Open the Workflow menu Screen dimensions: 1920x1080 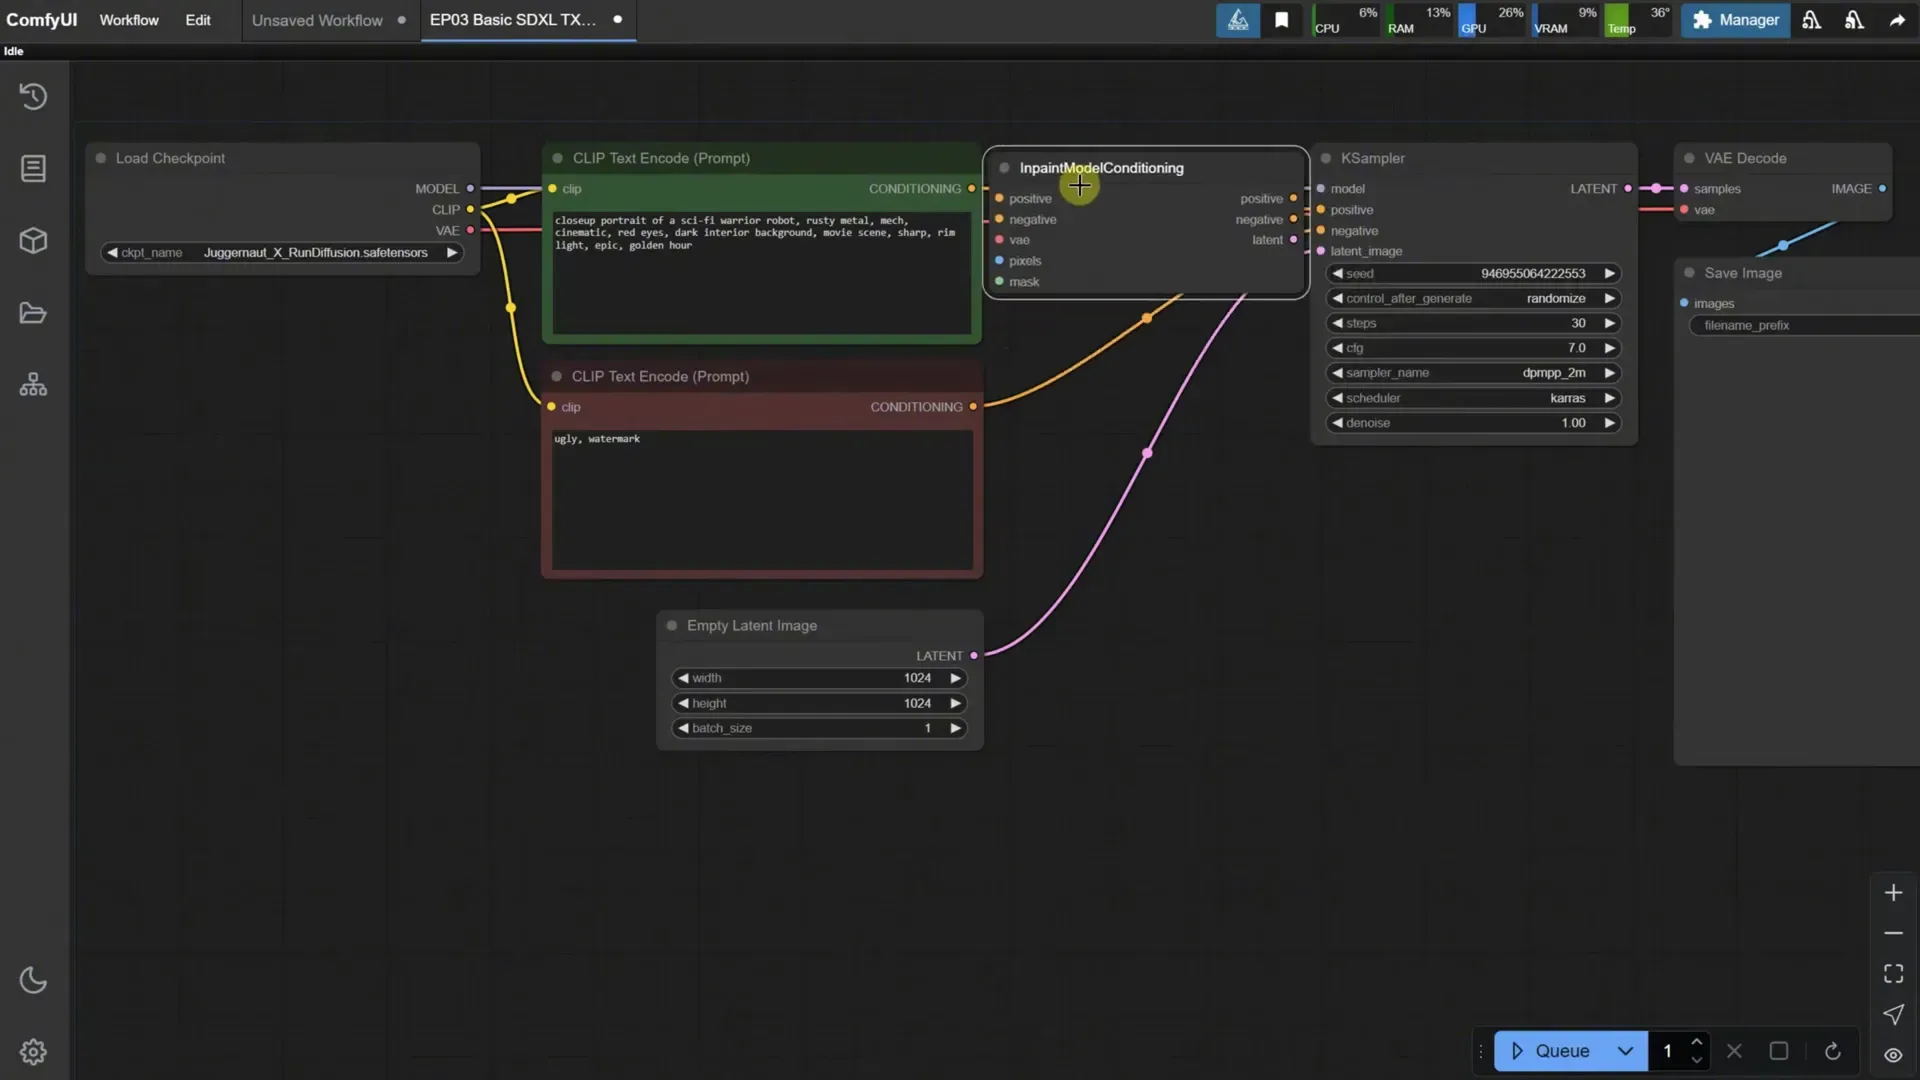click(x=128, y=20)
